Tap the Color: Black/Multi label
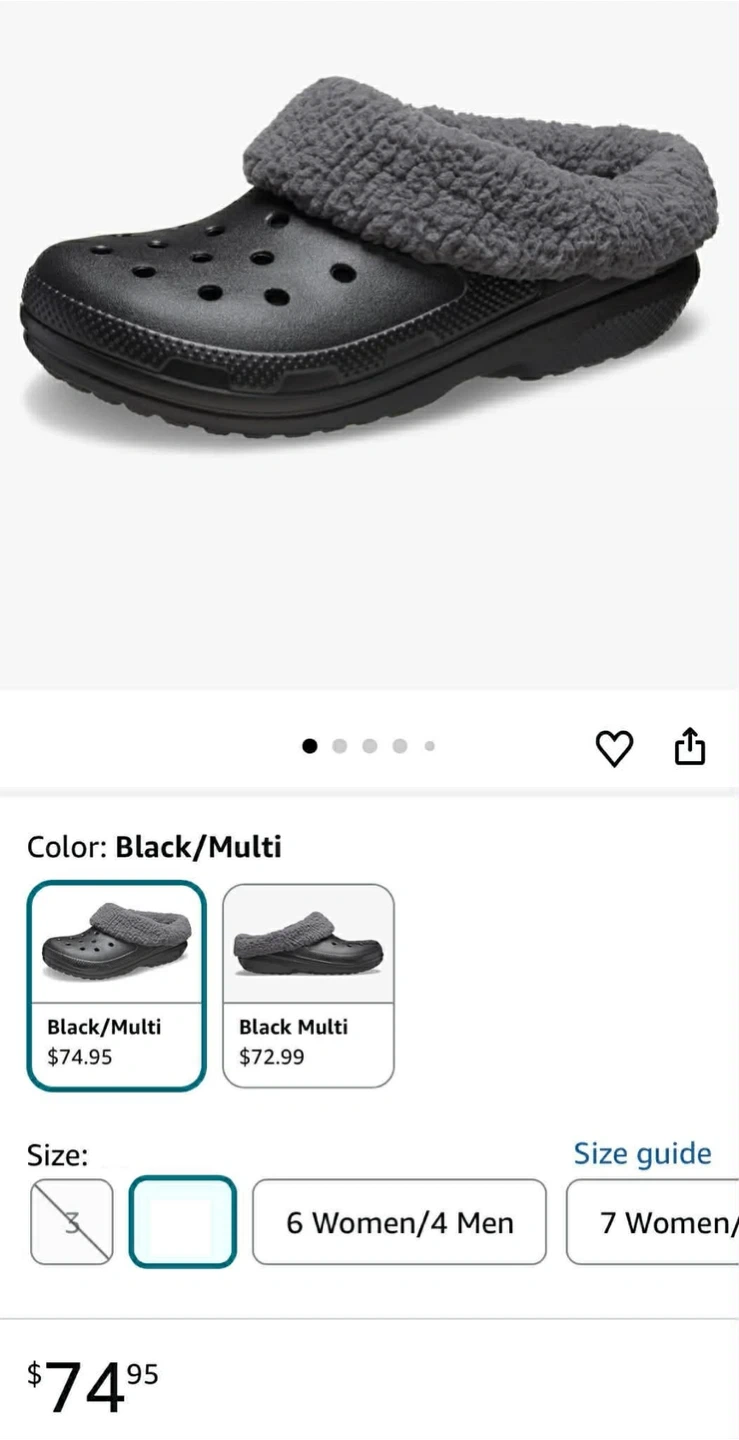This screenshot has width=739, height=1440. [154, 847]
